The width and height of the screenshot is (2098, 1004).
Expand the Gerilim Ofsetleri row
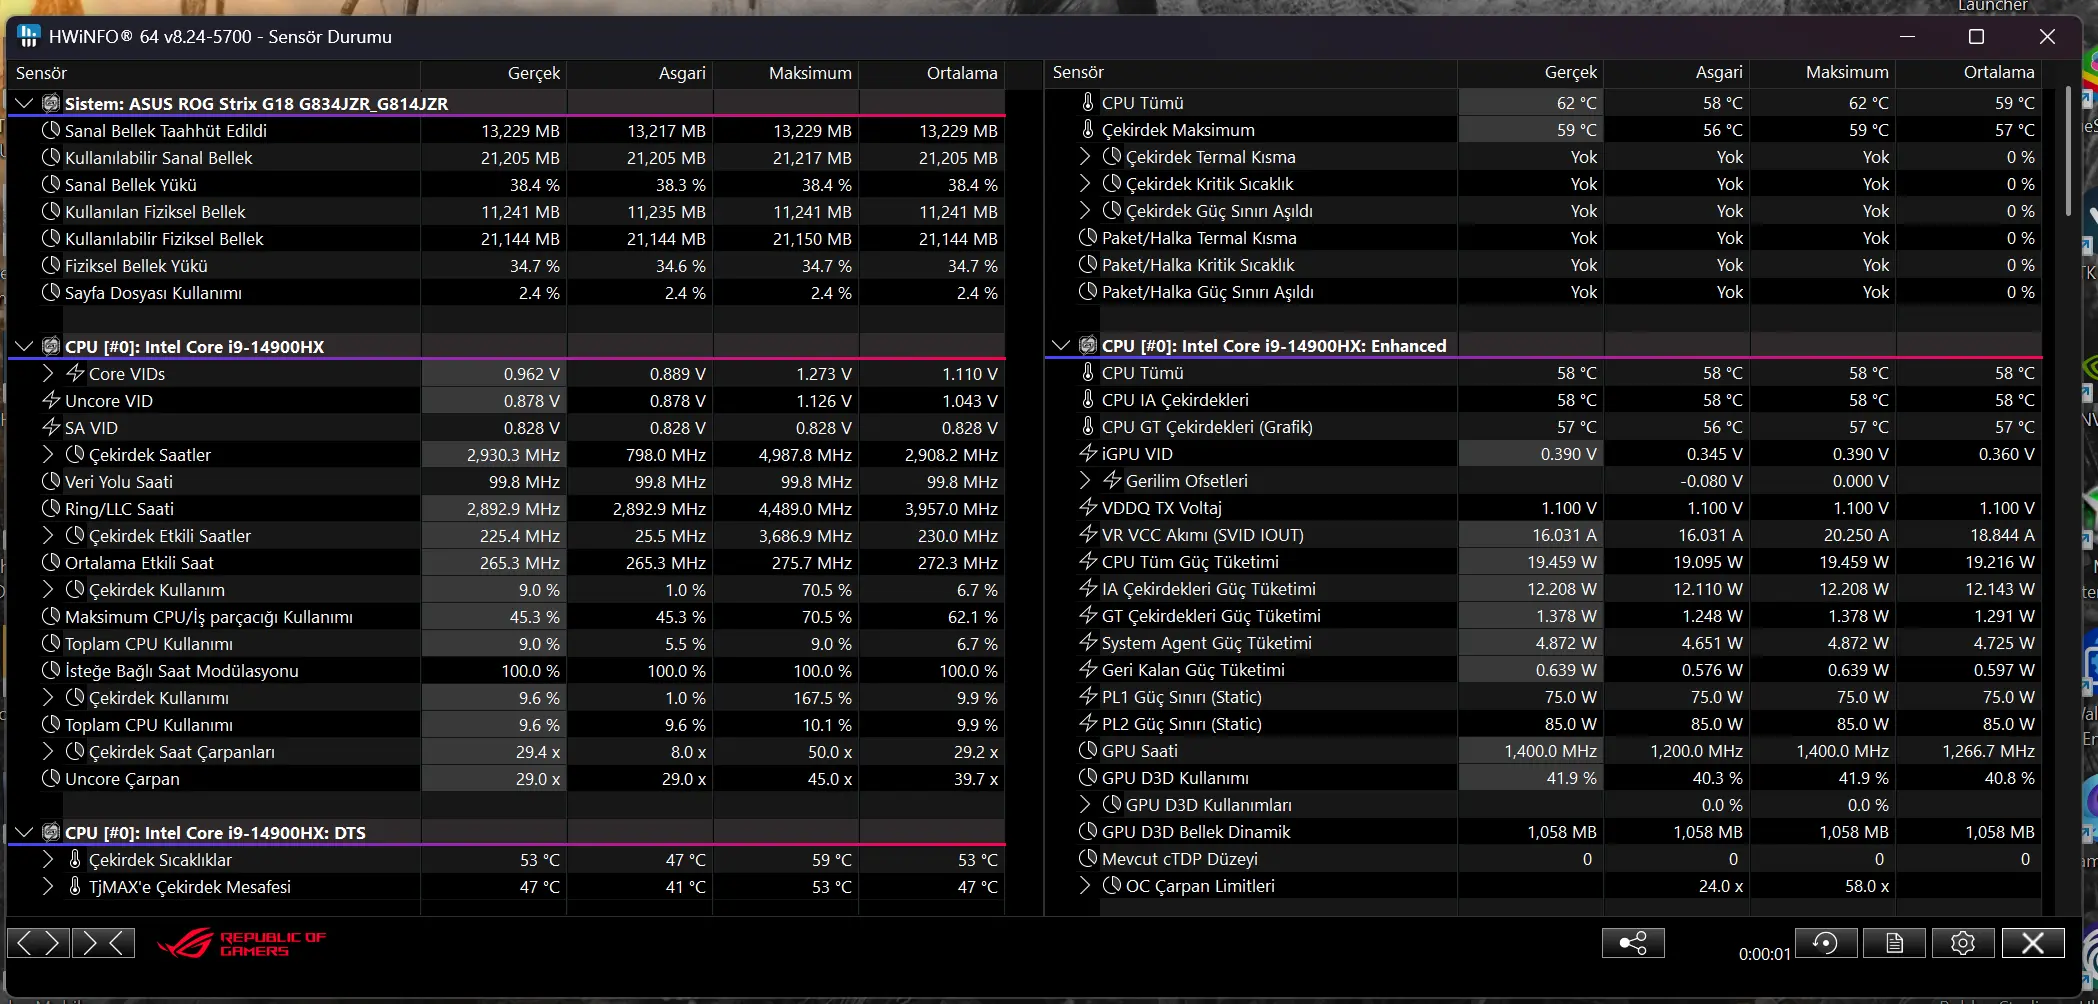[1085, 481]
